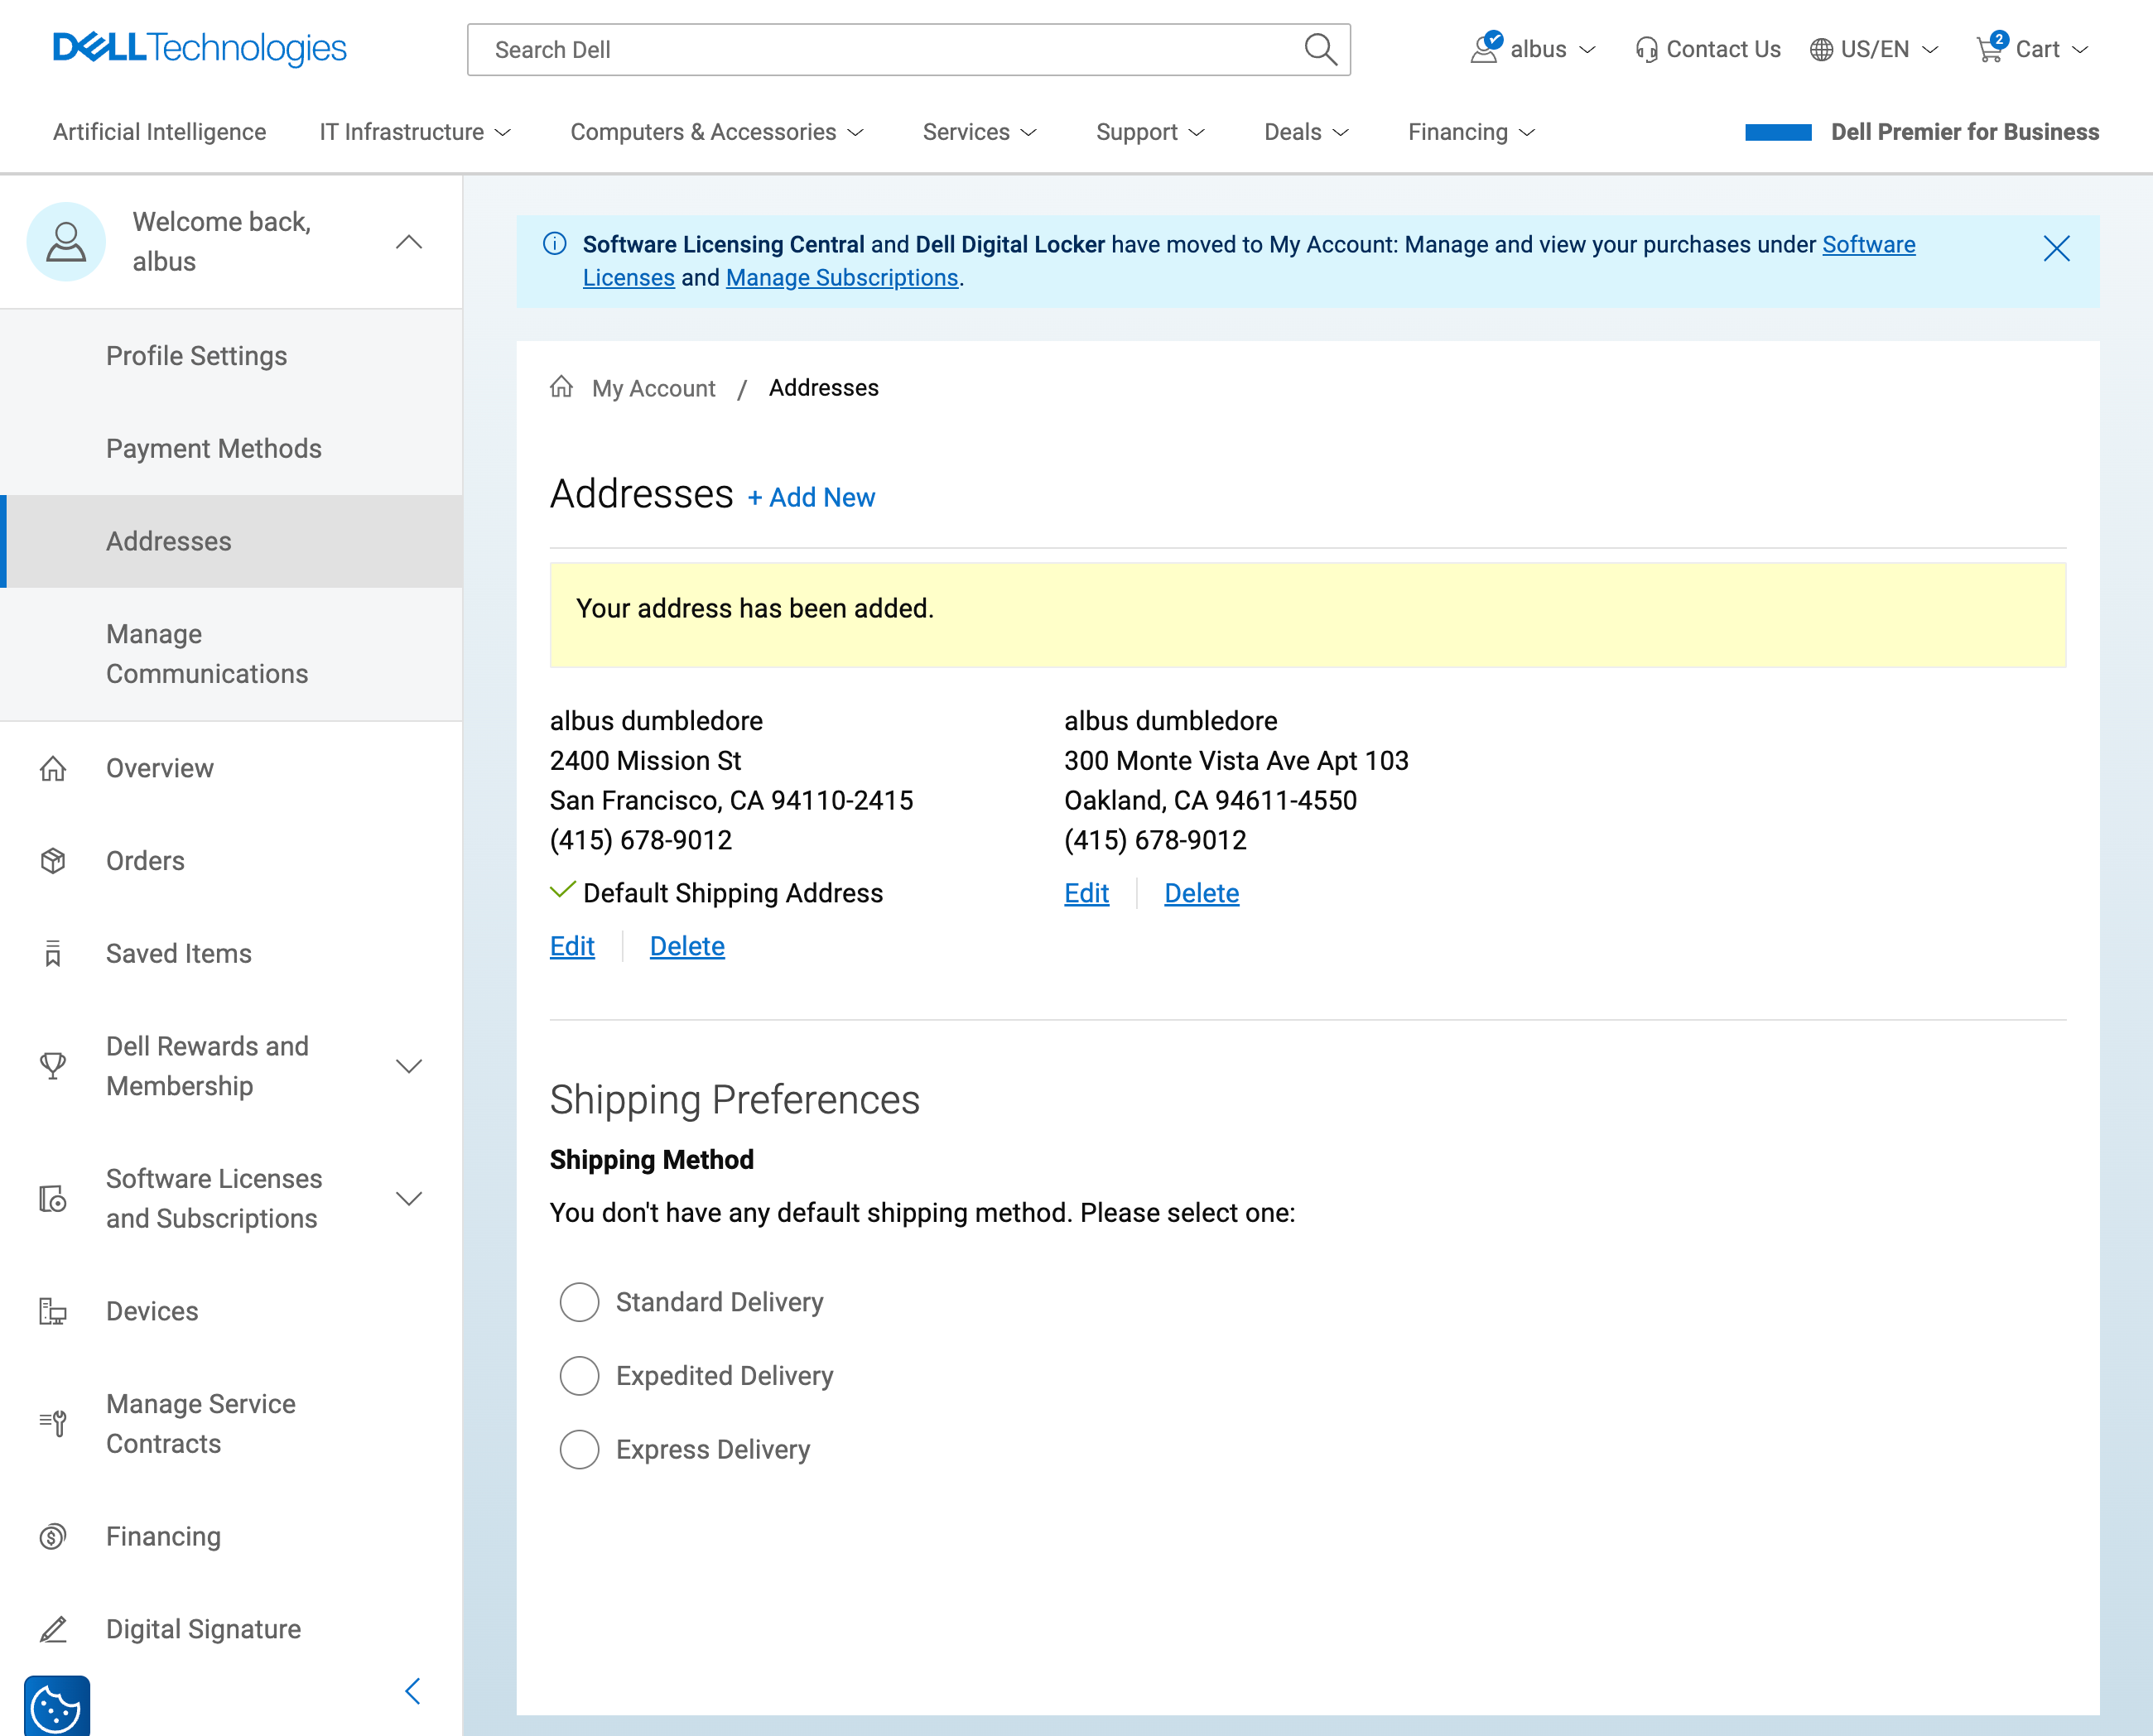The width and height of the screenshot is (2153, 1736).
Task: Click the search magnifier icon
Action: (1320, 49)
